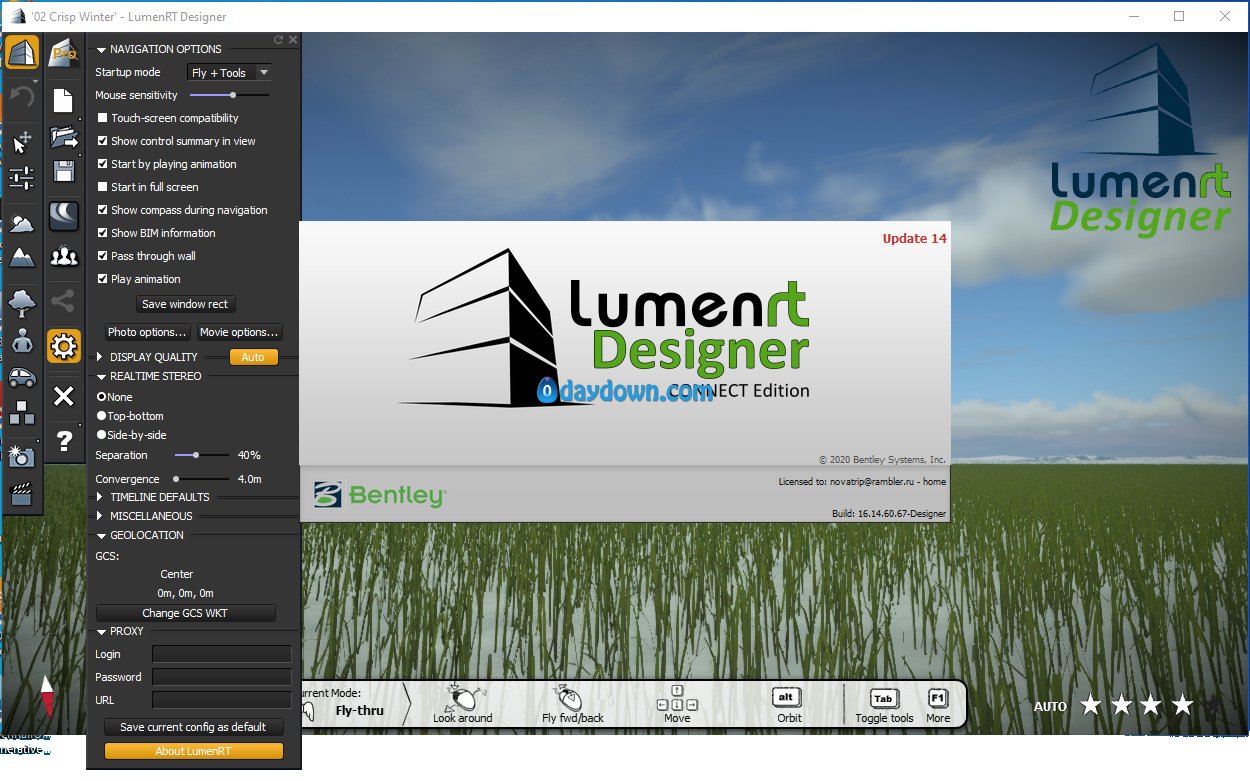Image resolution: width=1250 pixels, height=781 pixels.
Task: Focus the proxy Login field
Action: click(x=222, y=654)
